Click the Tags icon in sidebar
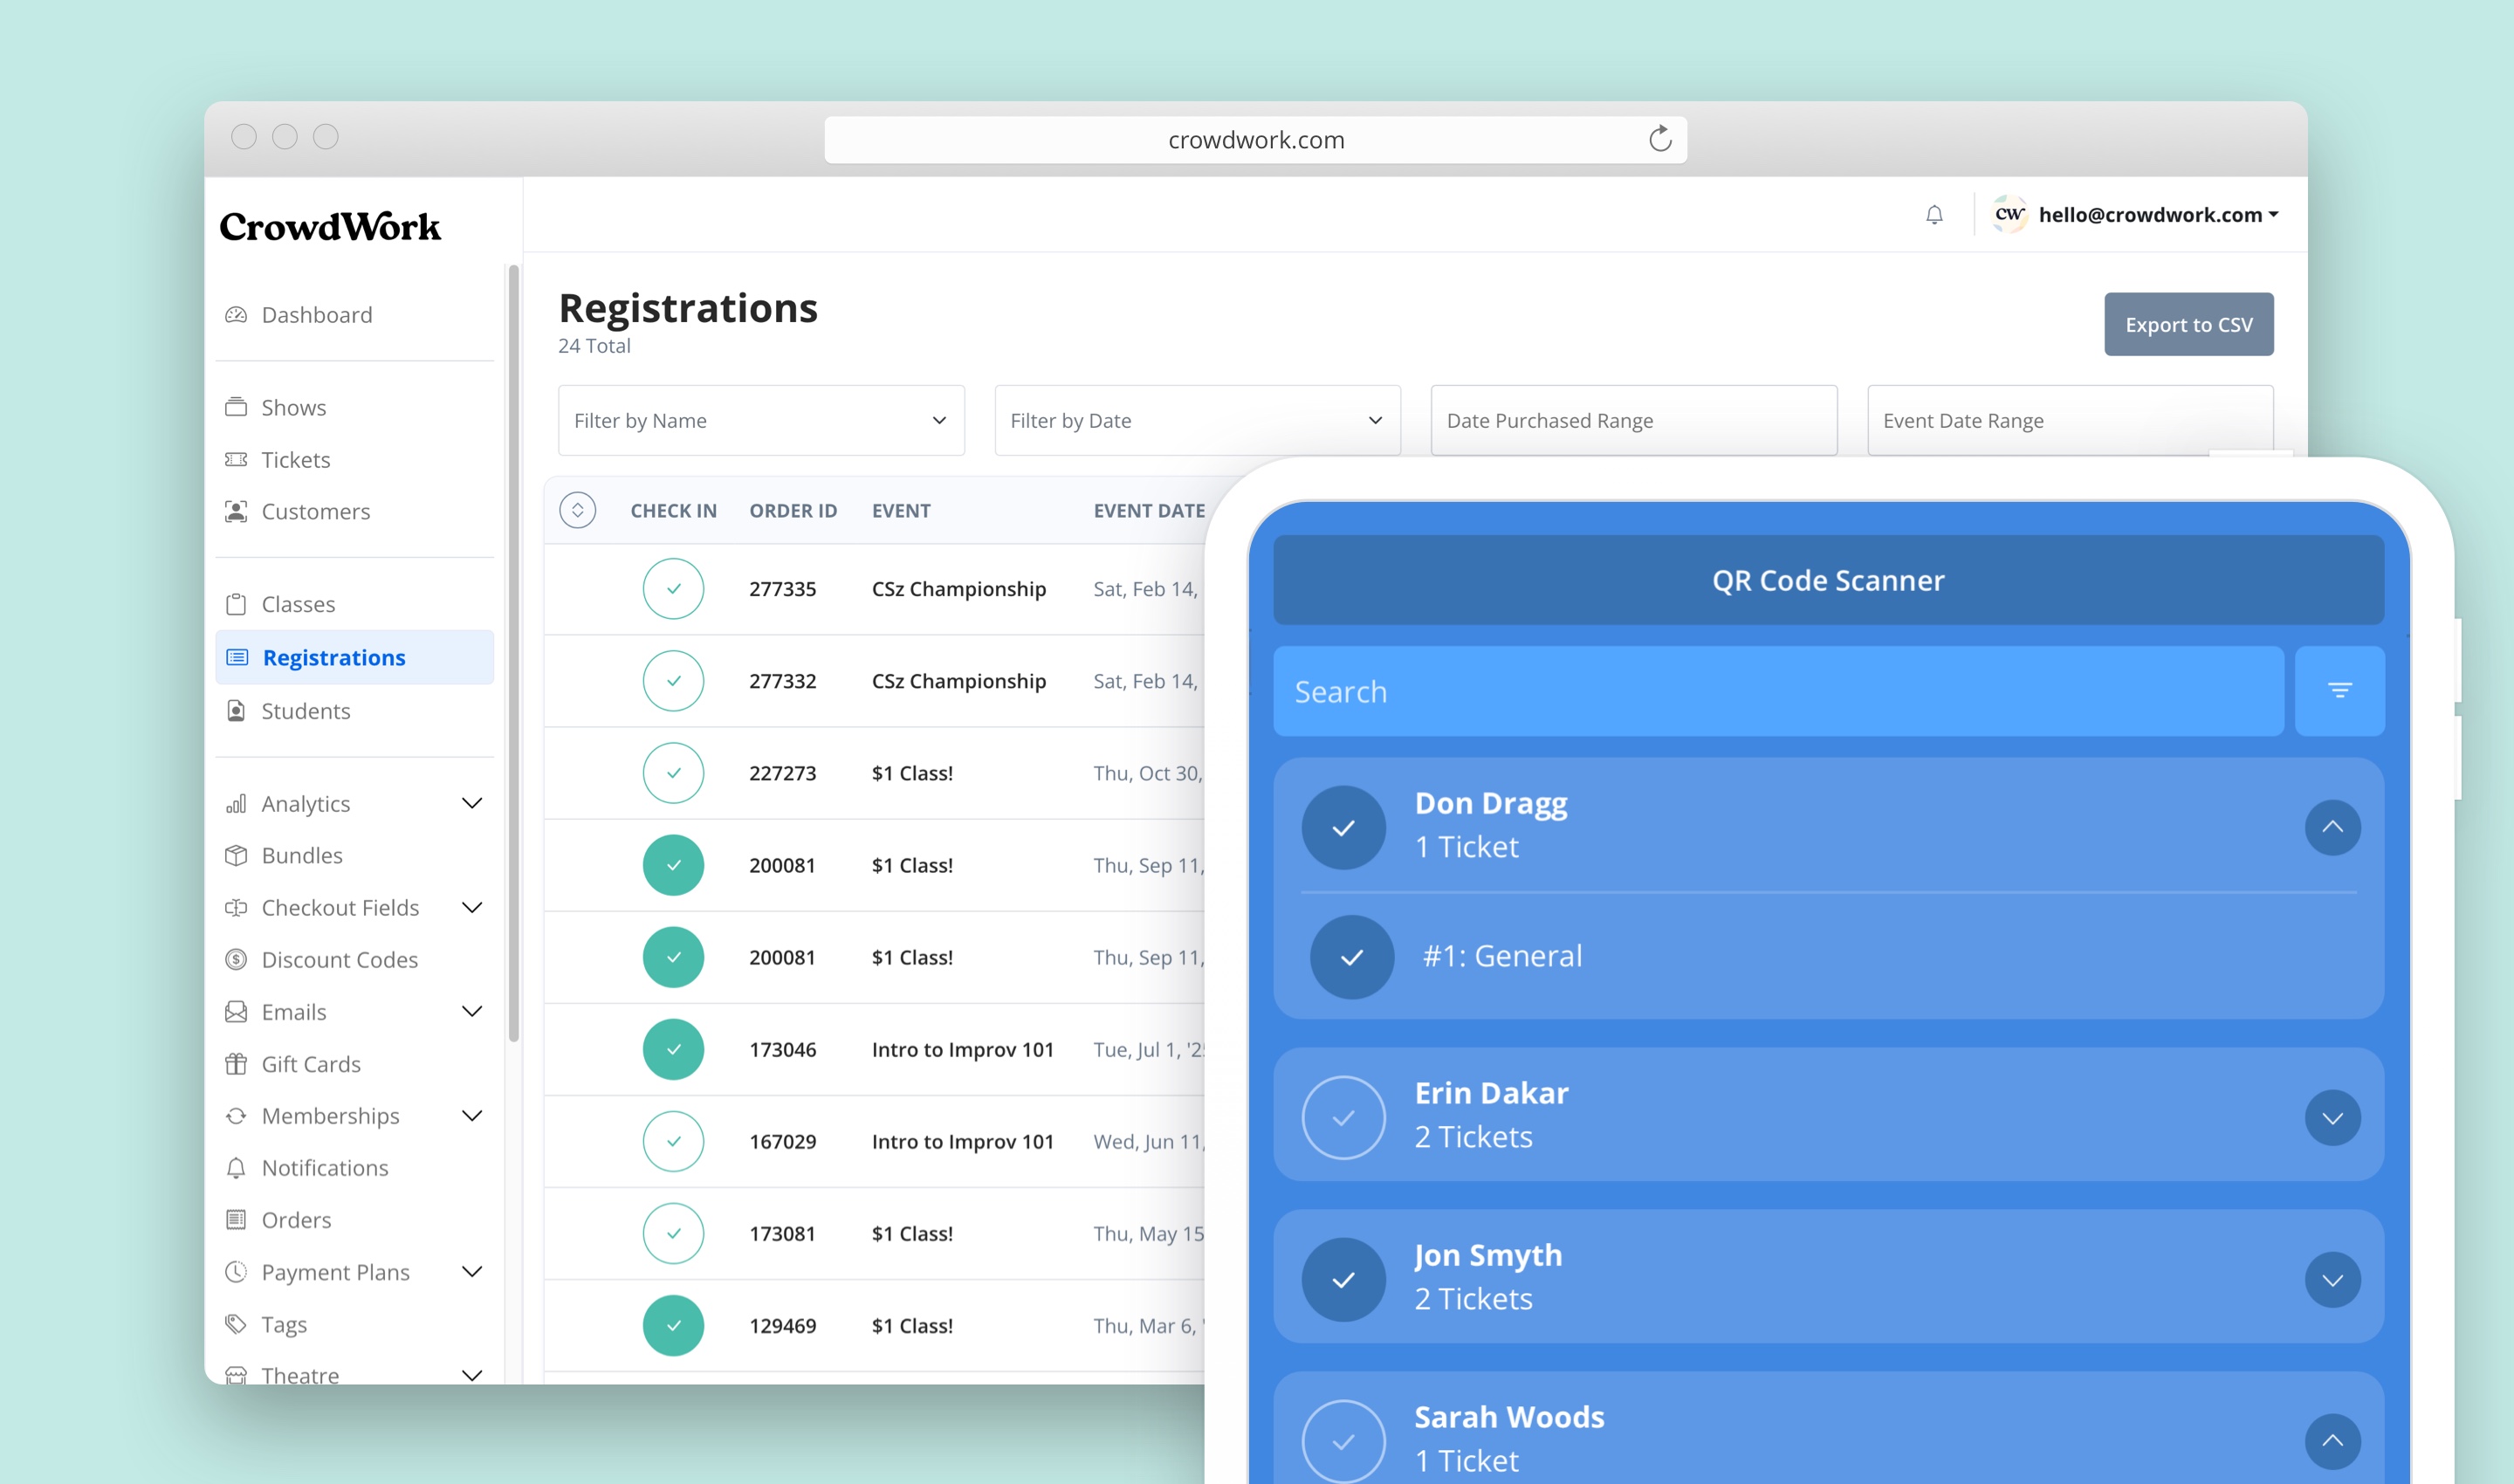The width and height of the screenshot is (2514, 1484). point(236,1324)
